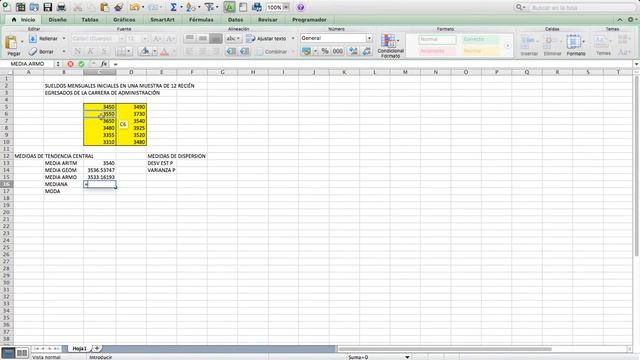
Task: Collapse the ribbon with the caret
Action: 620,20
